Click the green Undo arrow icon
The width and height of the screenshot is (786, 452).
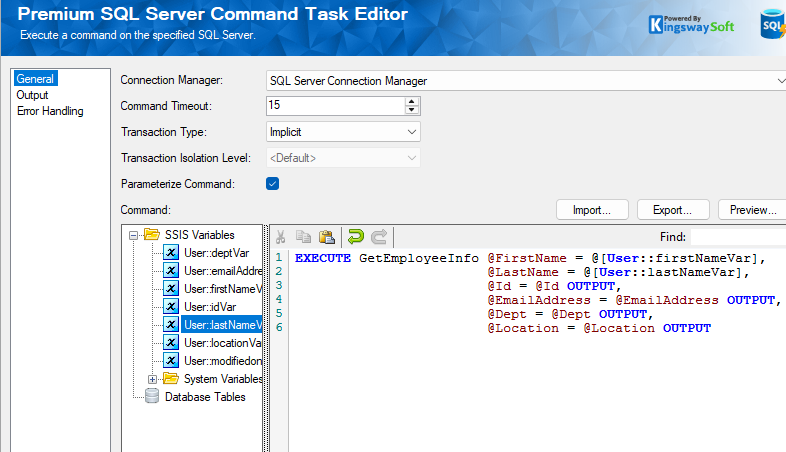point(355,237)
